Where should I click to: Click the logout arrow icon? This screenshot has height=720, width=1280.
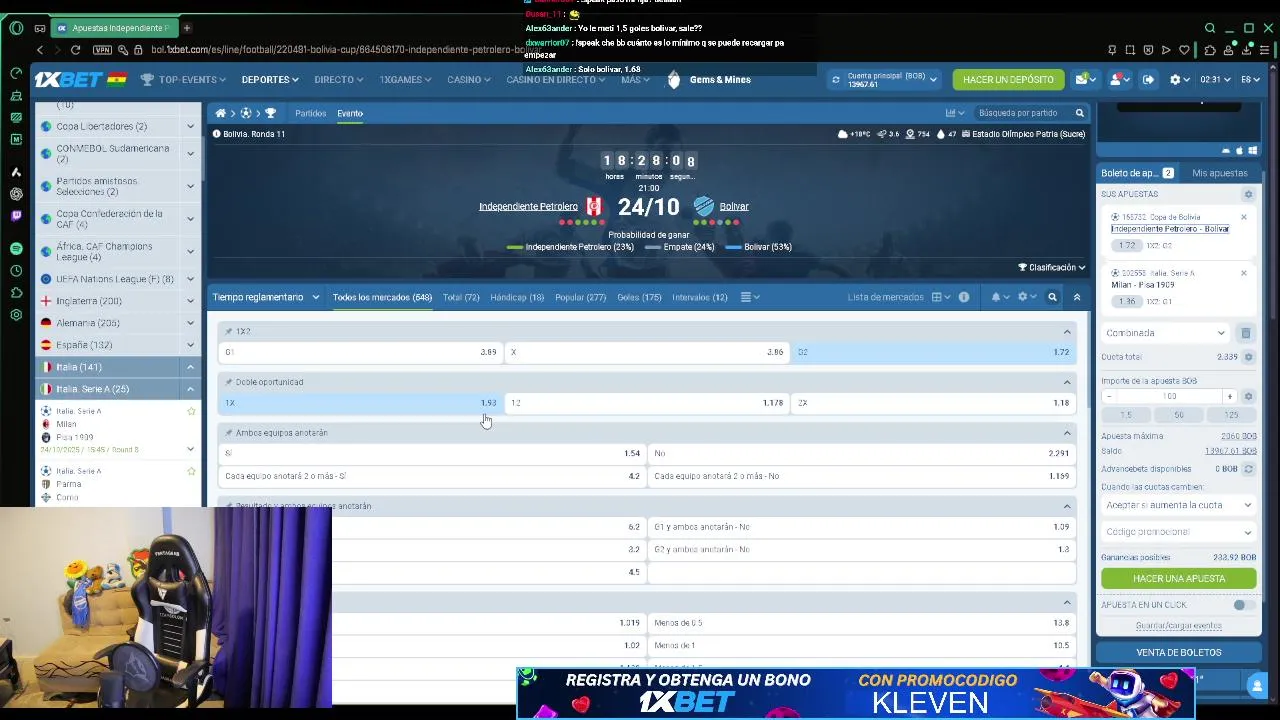coord(1148,79)
